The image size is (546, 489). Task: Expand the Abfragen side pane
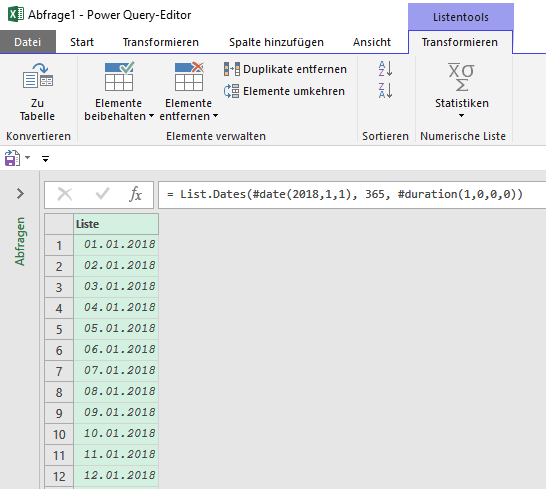[x=20, y=194]
